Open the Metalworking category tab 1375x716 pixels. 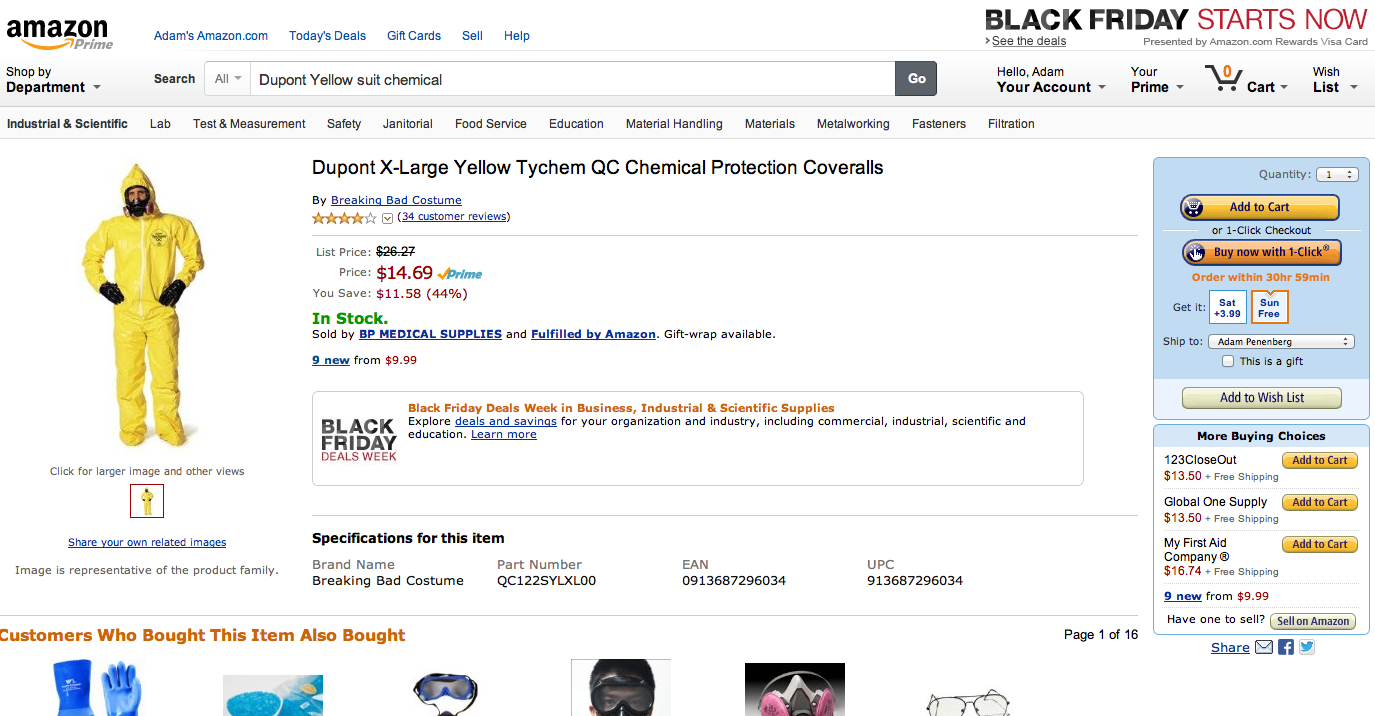(853, 124)
